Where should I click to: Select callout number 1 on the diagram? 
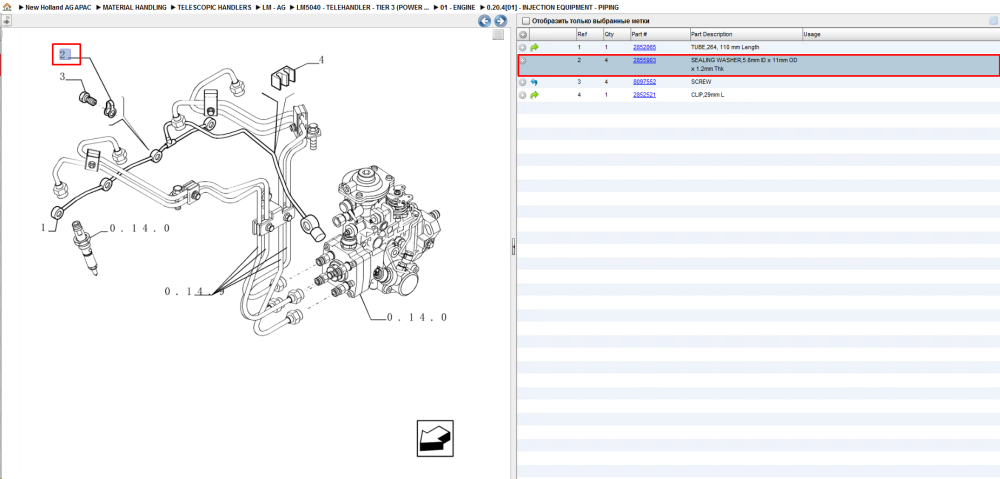click(x=45, y=227)
